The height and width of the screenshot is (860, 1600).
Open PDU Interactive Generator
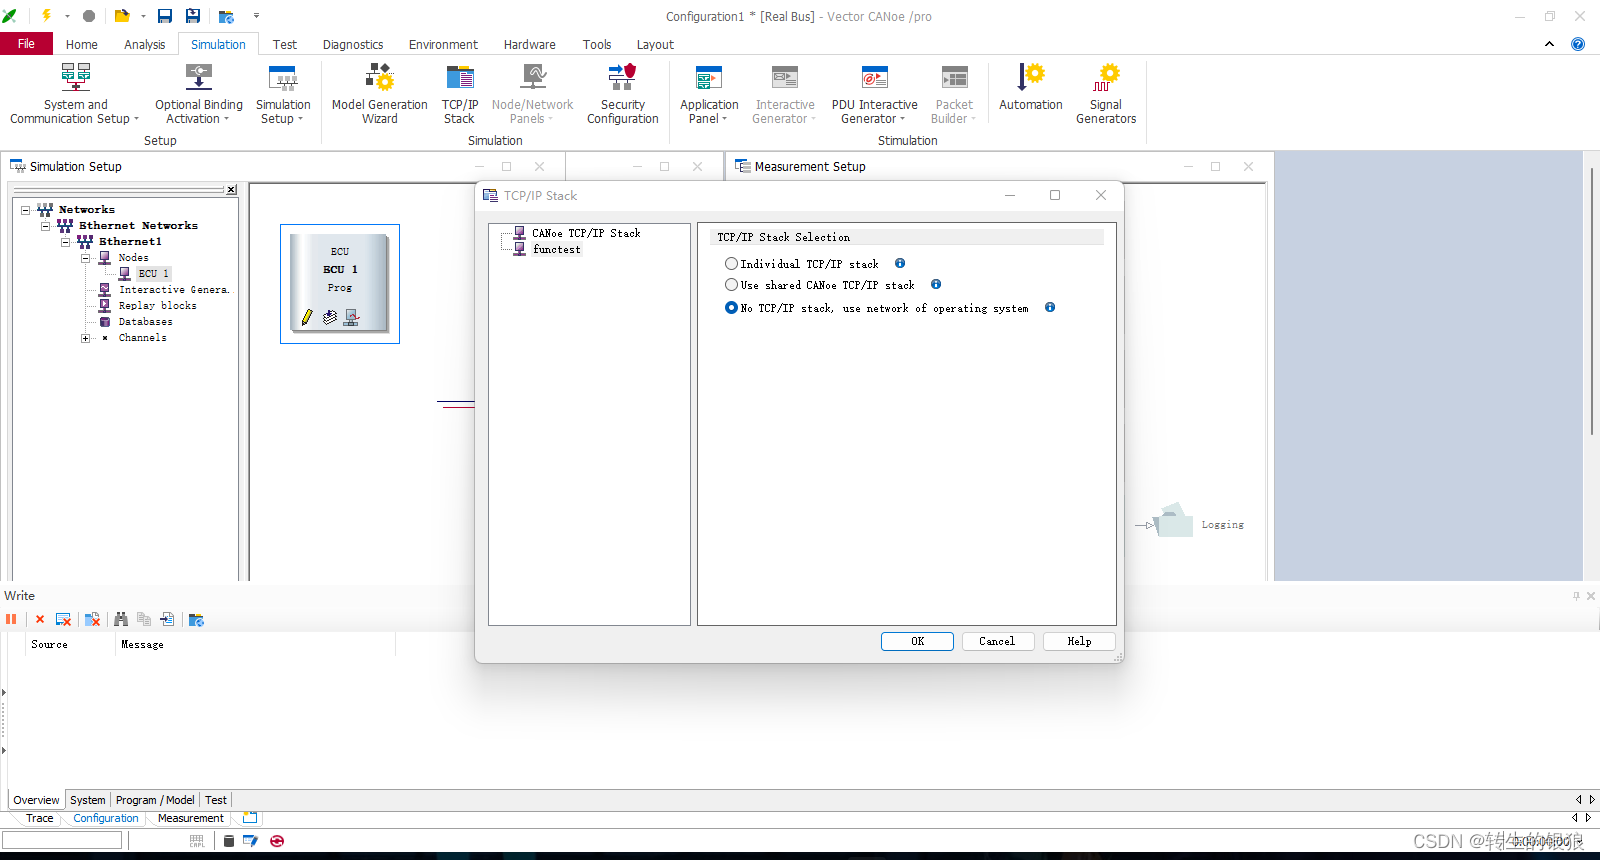[x=875, y=94]
